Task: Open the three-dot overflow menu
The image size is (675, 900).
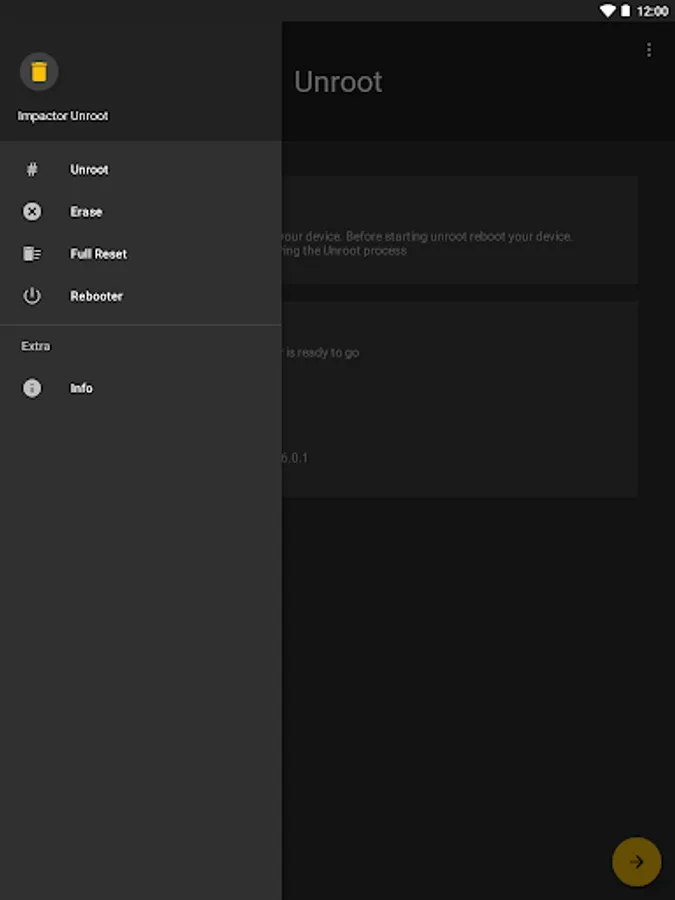Action: pos(649,51)
